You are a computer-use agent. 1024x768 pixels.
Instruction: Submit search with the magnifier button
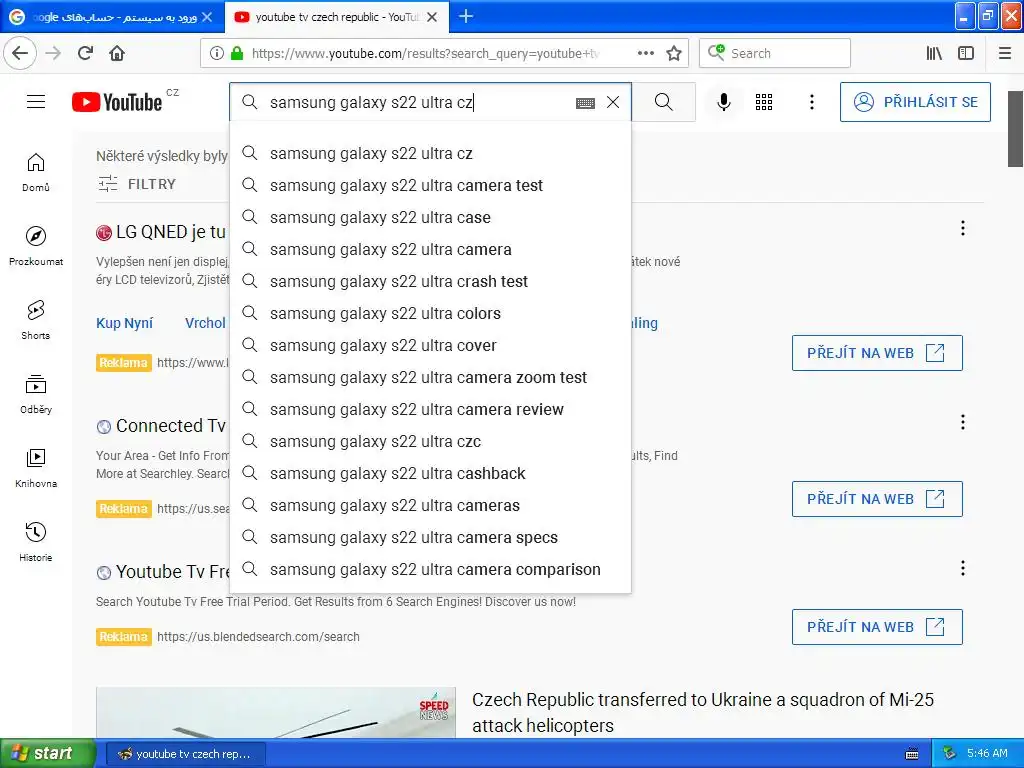(664, 102)
